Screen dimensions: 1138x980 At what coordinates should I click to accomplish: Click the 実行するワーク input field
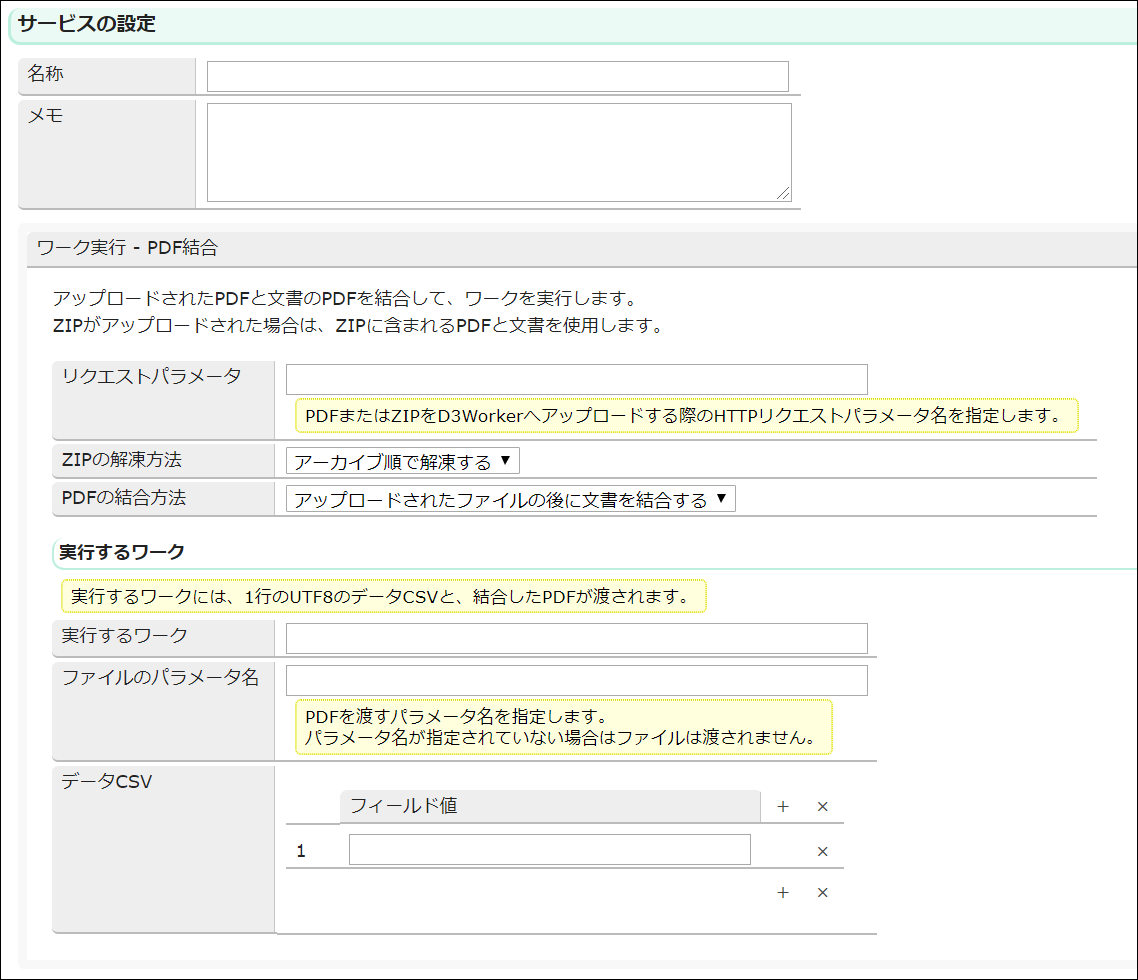(576, 639)
